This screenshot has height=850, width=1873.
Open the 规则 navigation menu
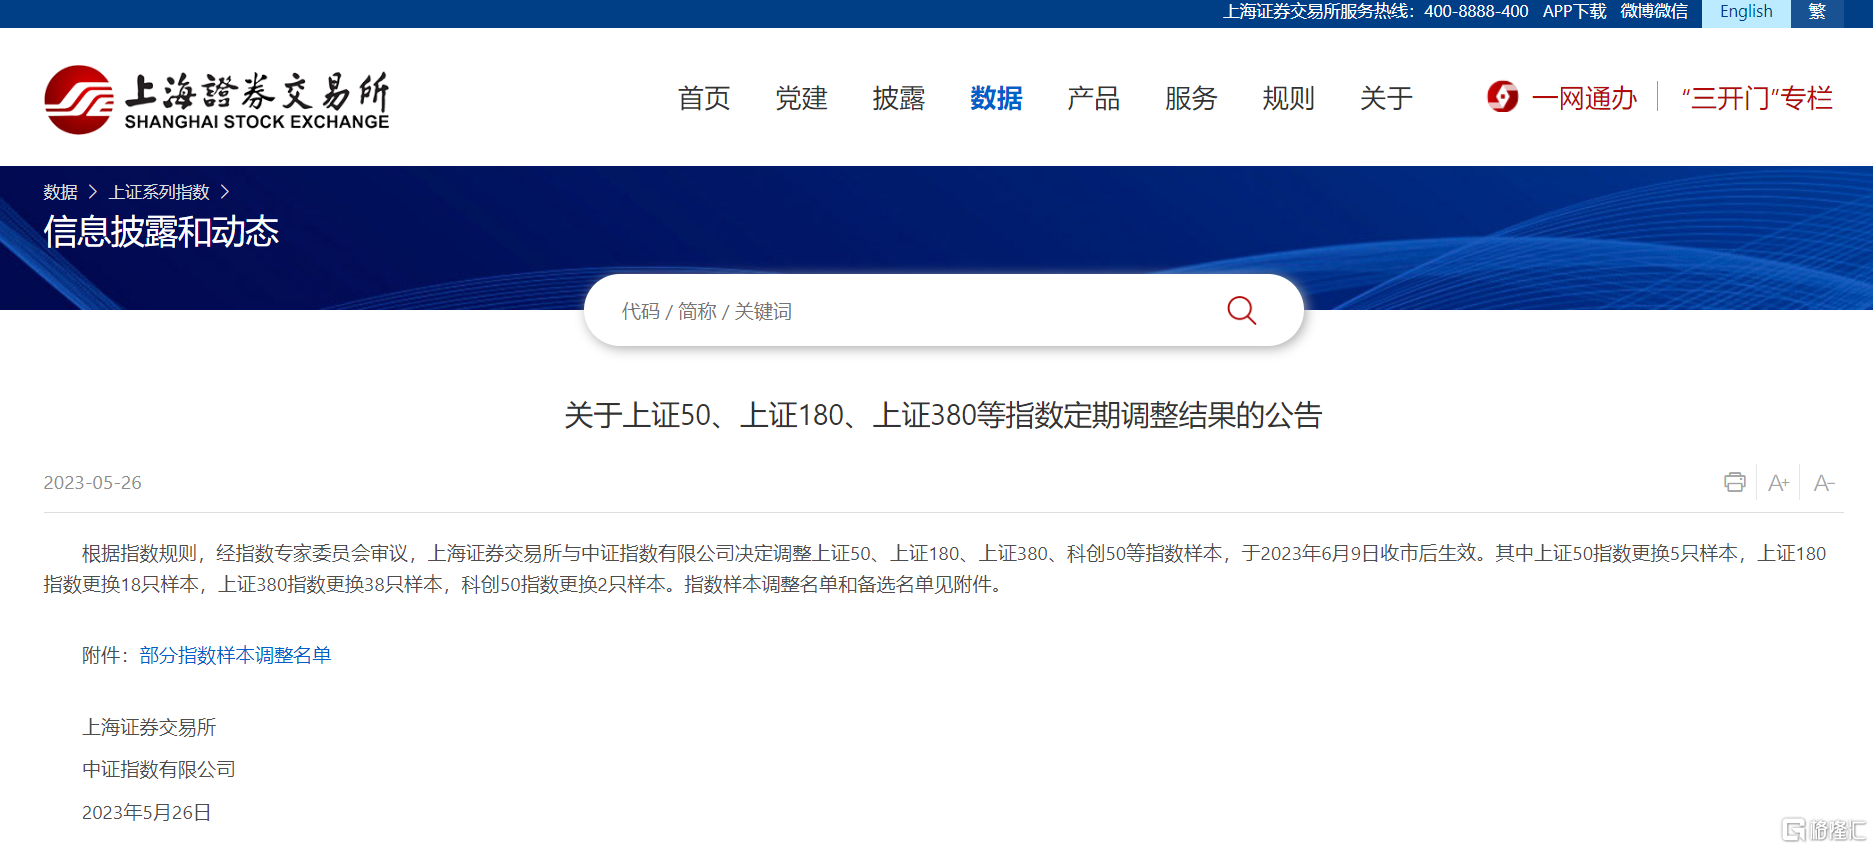1288,98
